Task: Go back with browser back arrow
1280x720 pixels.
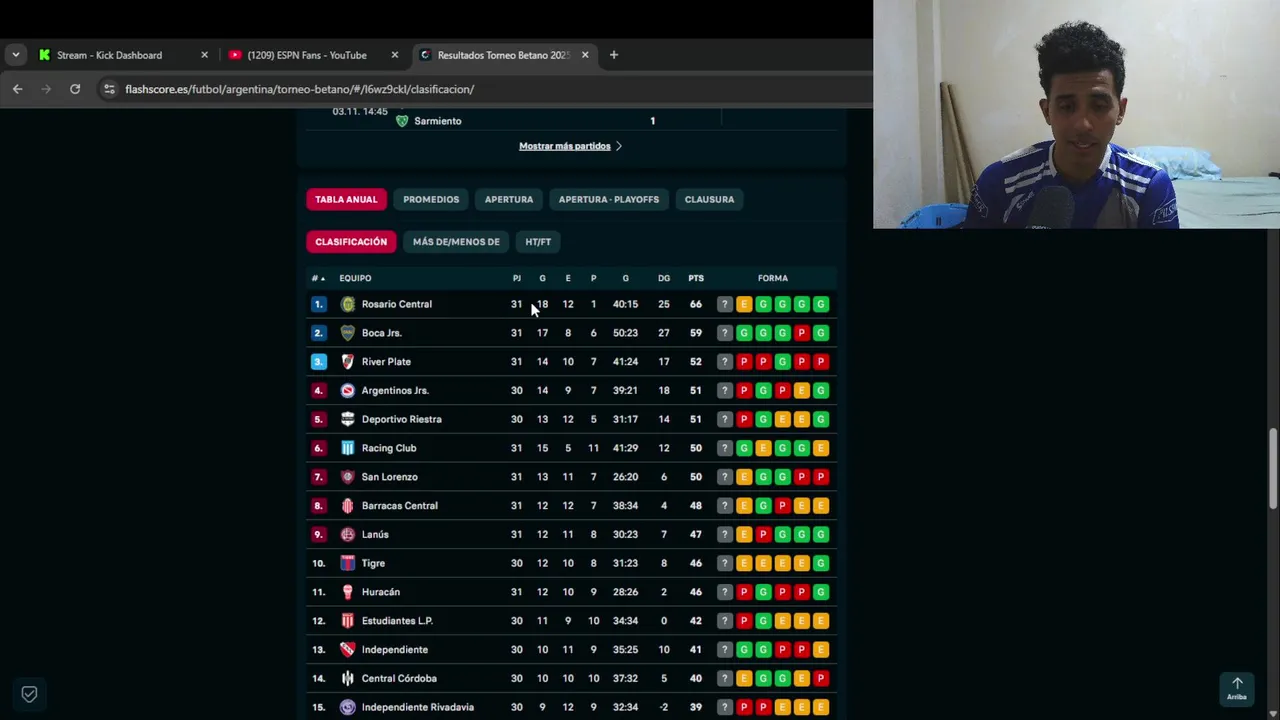Action: coord(17,89)
